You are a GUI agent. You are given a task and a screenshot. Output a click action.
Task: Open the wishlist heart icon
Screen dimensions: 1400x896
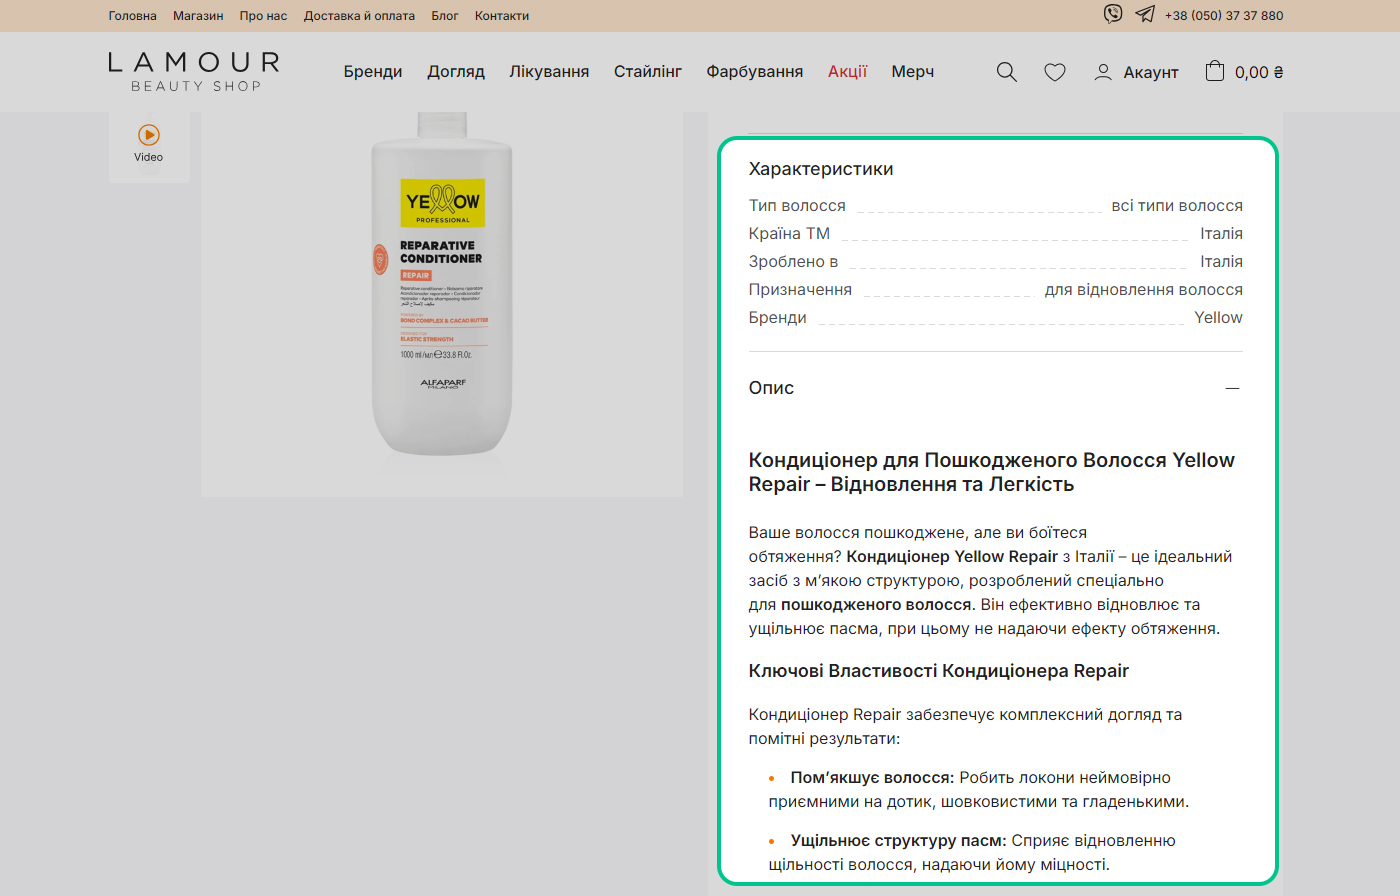click(x=1055, y=72)
